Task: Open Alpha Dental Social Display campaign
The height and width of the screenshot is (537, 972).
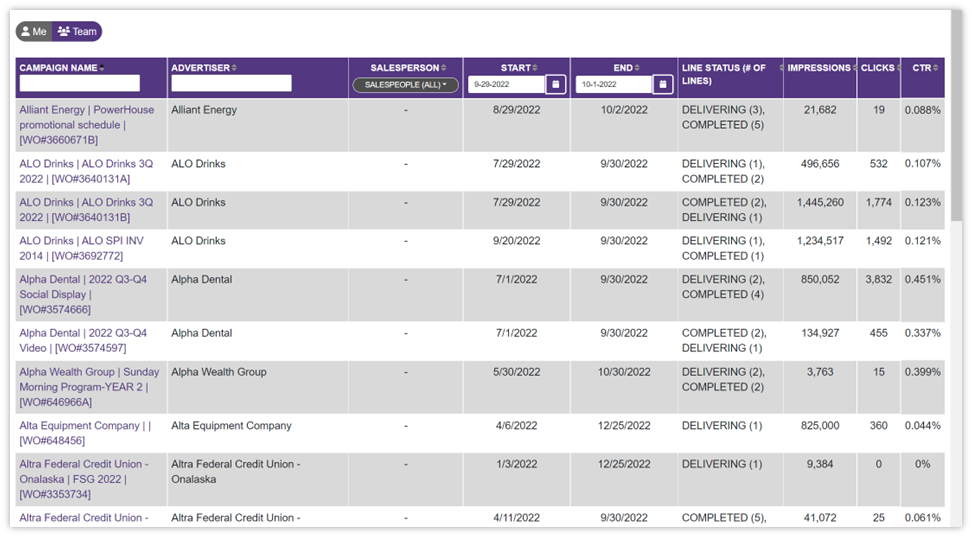Action: coord(83,295)
